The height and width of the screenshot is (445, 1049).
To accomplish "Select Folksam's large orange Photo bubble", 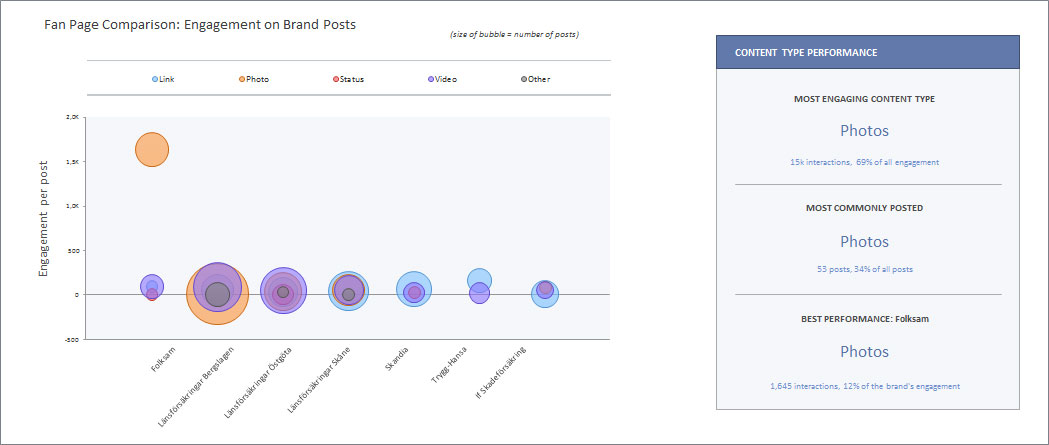I will 151,150.
